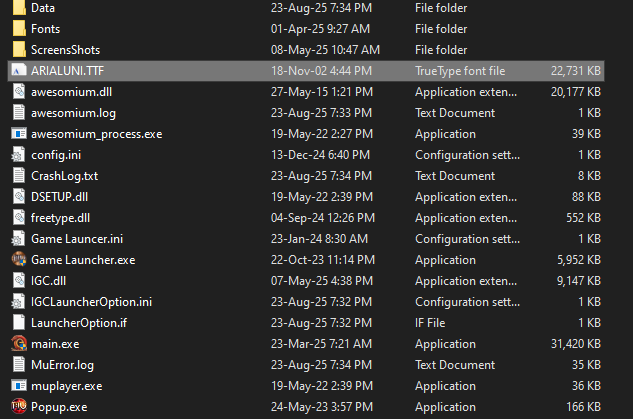This screenshot has height=419, width=633.
Task: Select the CrashLog.txt file name
Action: 65,176
